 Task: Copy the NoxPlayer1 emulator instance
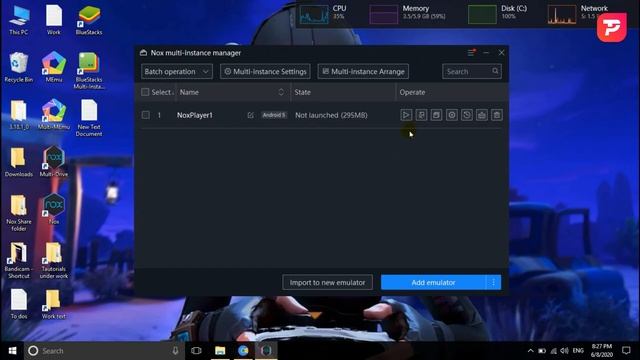coord(436,115)
